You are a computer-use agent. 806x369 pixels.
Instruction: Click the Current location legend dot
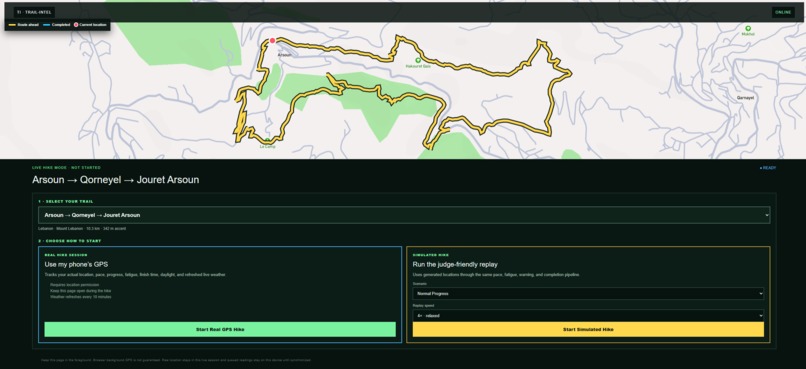[76, 25]
